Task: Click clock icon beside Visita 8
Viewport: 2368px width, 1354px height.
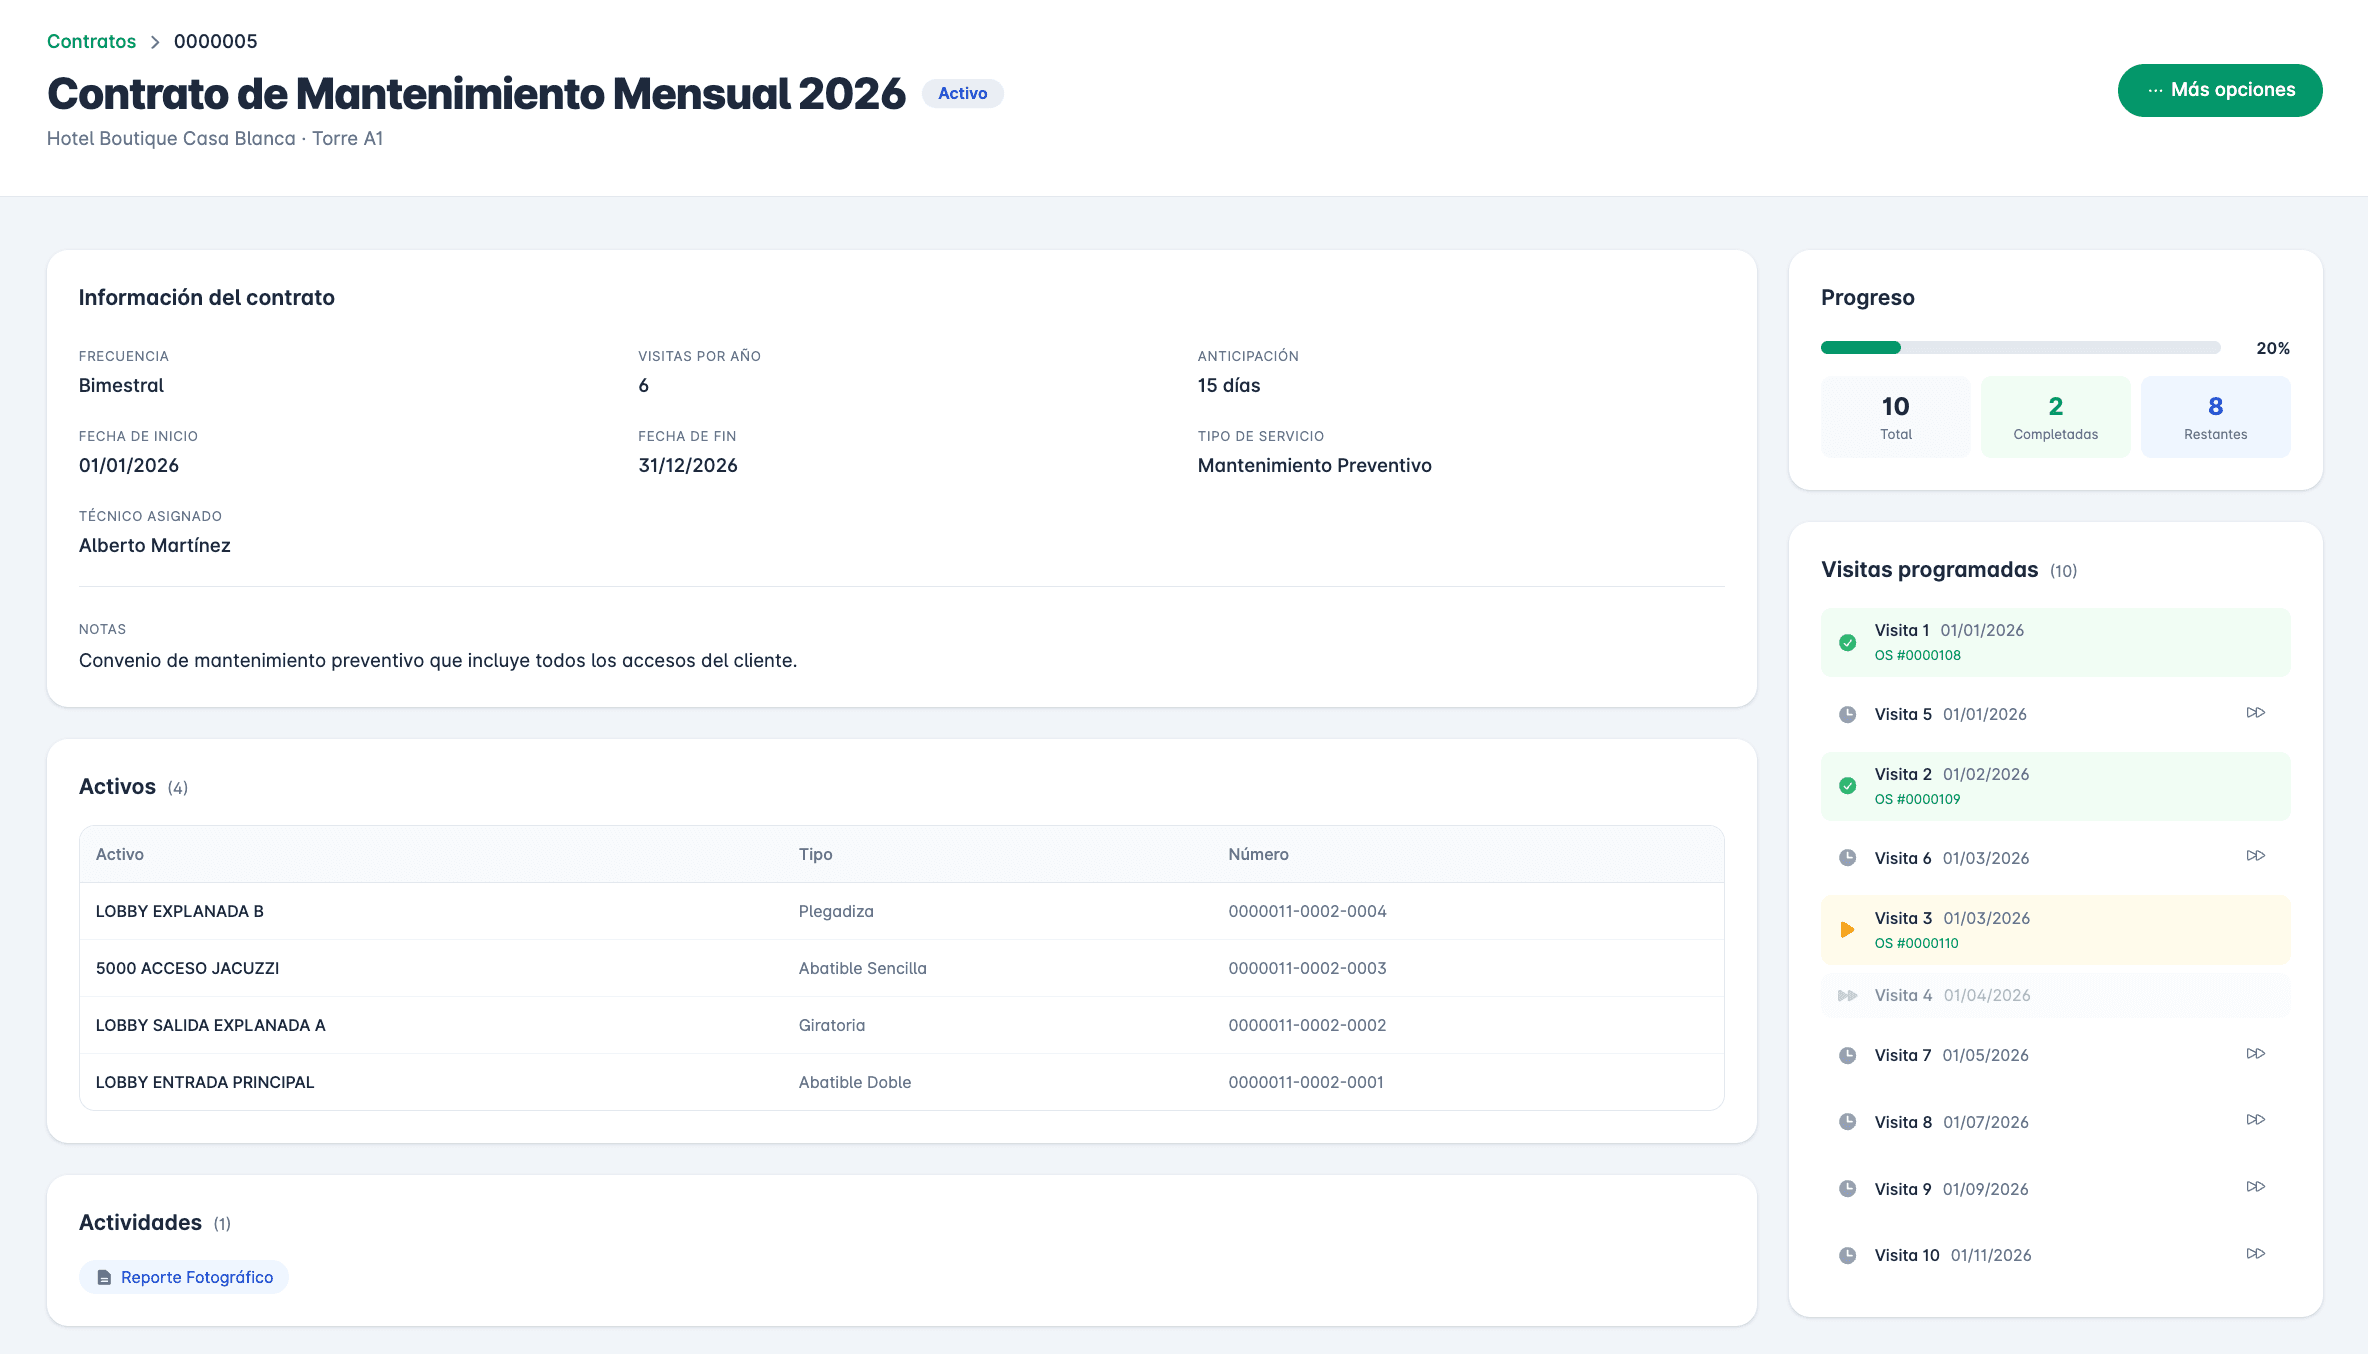Action: point(1847,1122)
